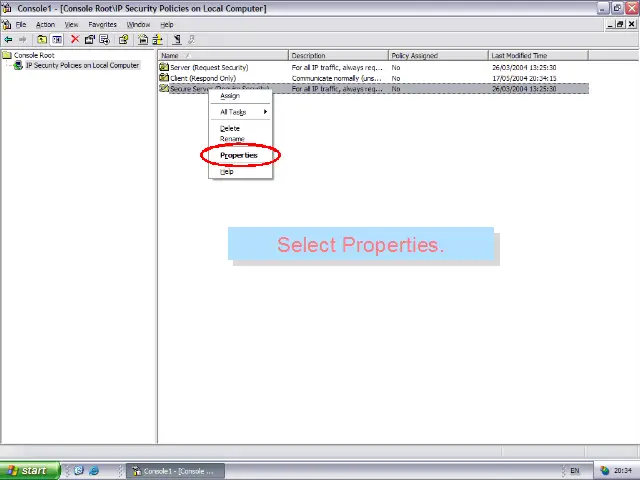Click the Help icon in the toolbar
The image size is (640, 480).
tap(124, 40)
